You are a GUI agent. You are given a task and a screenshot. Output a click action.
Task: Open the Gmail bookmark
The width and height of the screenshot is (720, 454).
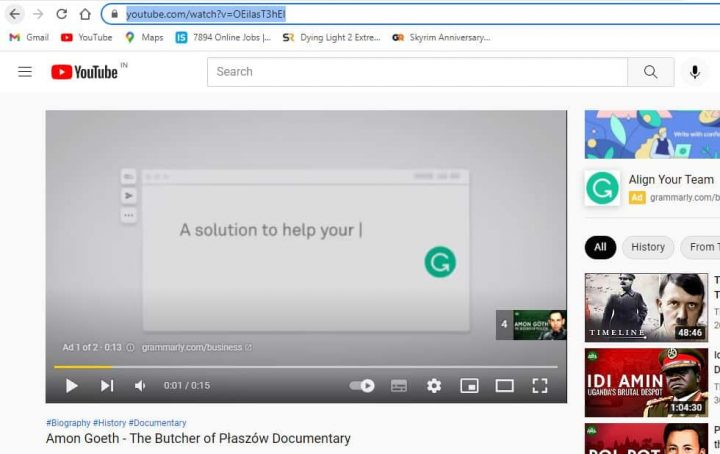pos(29,38)
